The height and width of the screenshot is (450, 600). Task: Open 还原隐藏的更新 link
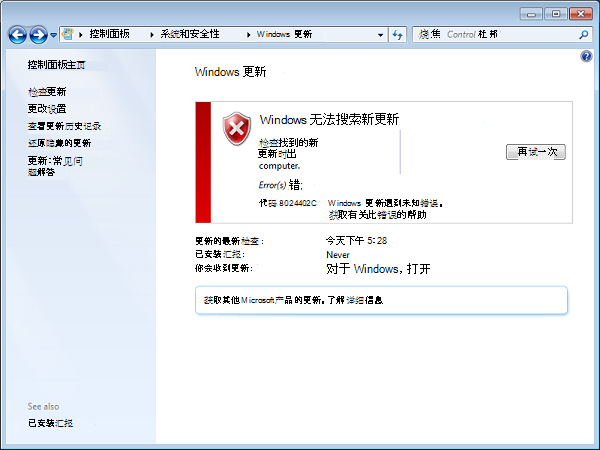tap(59, 143)
